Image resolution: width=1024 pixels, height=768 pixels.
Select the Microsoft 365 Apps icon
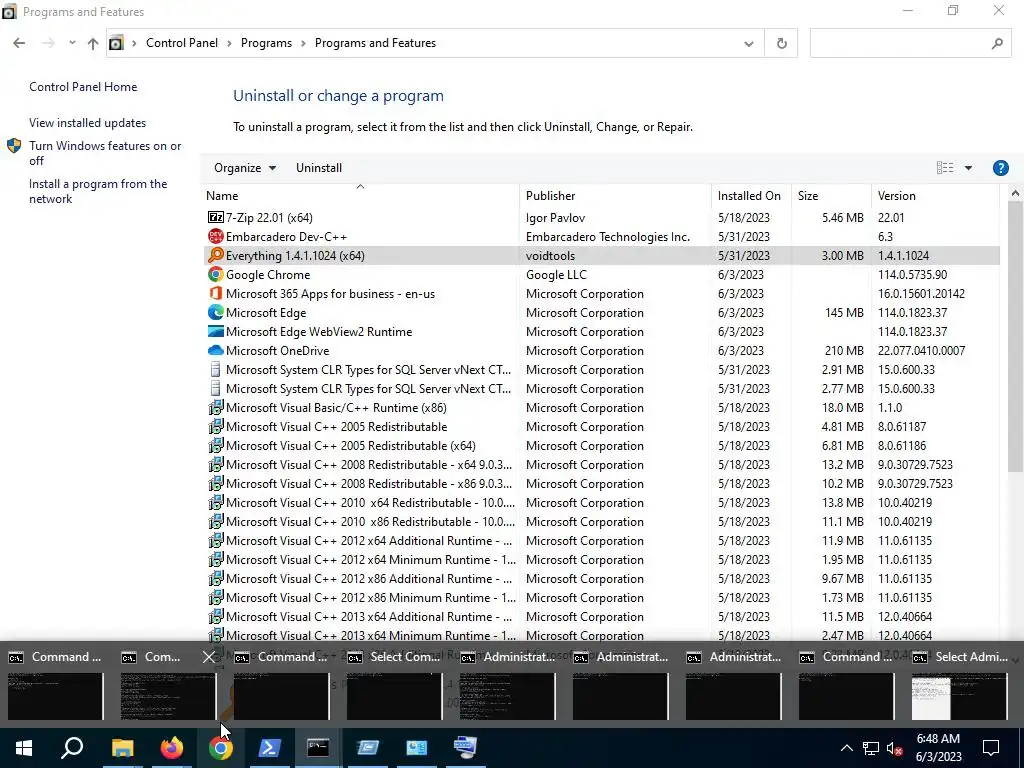[x=216, y=293]
